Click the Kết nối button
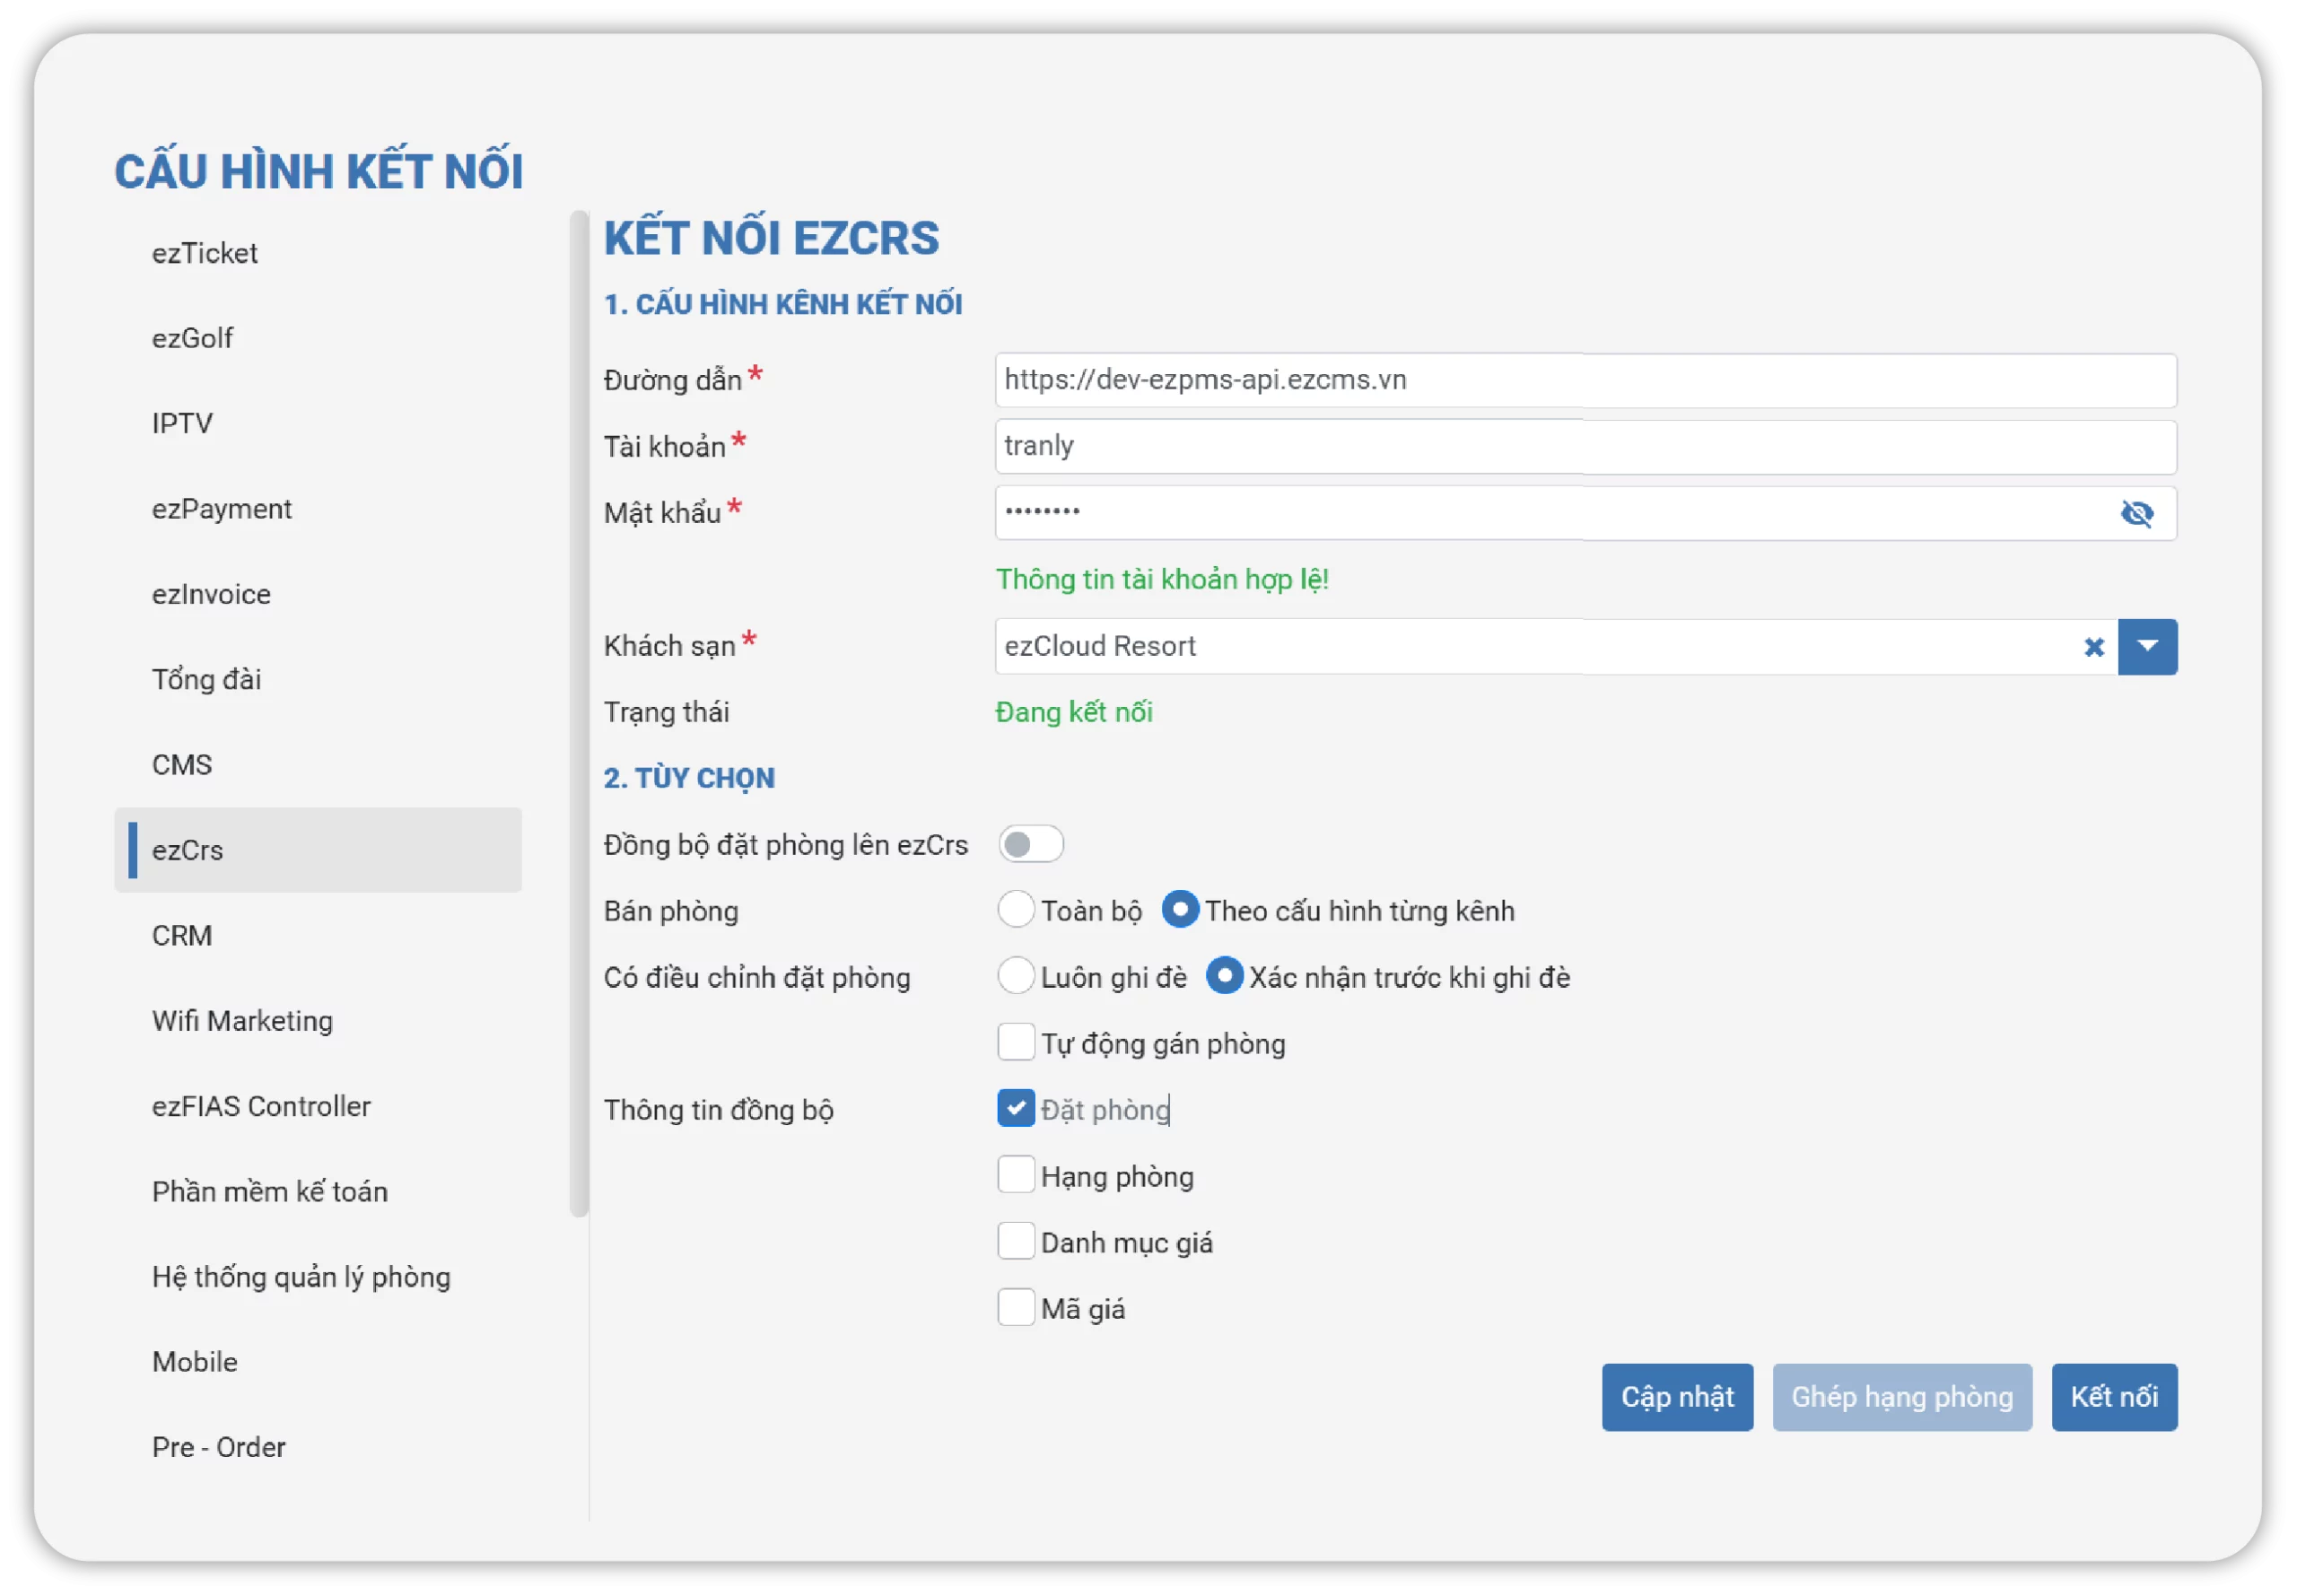The height and width of the screenshot is (1596, 2297). [2114, 1397]
